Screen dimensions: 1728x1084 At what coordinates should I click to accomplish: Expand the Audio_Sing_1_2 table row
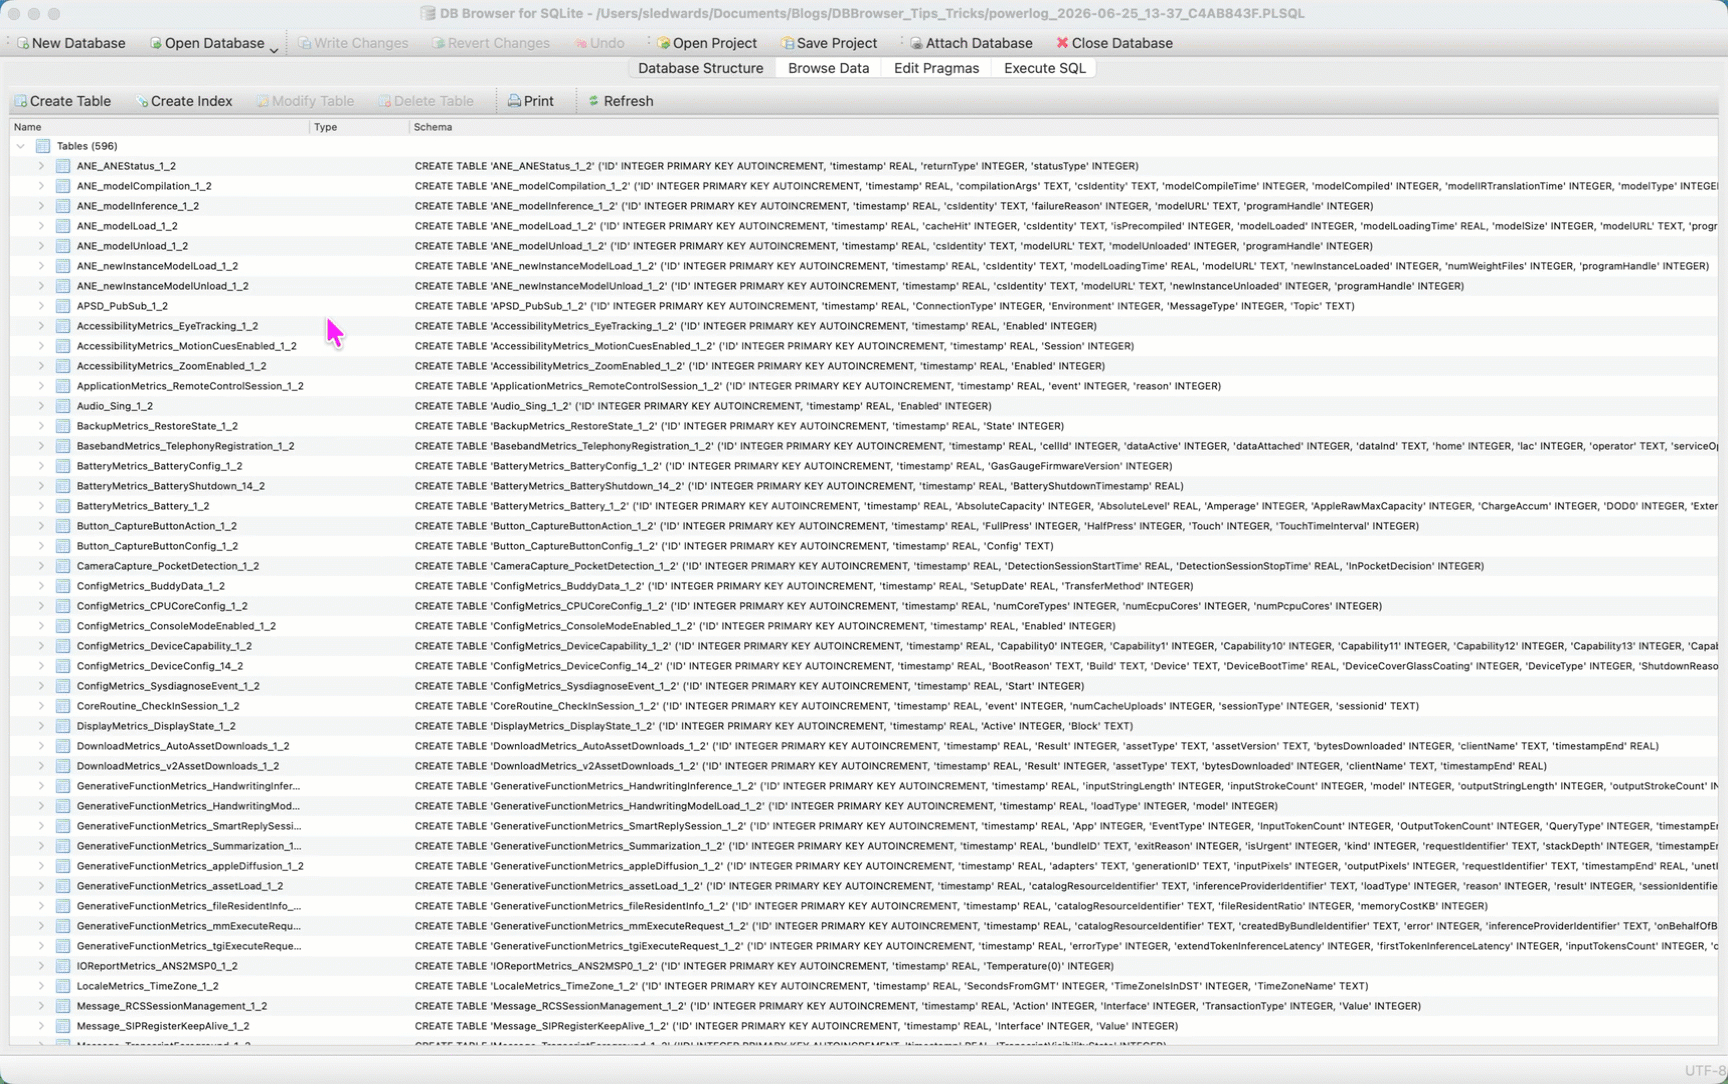[41, 406]
